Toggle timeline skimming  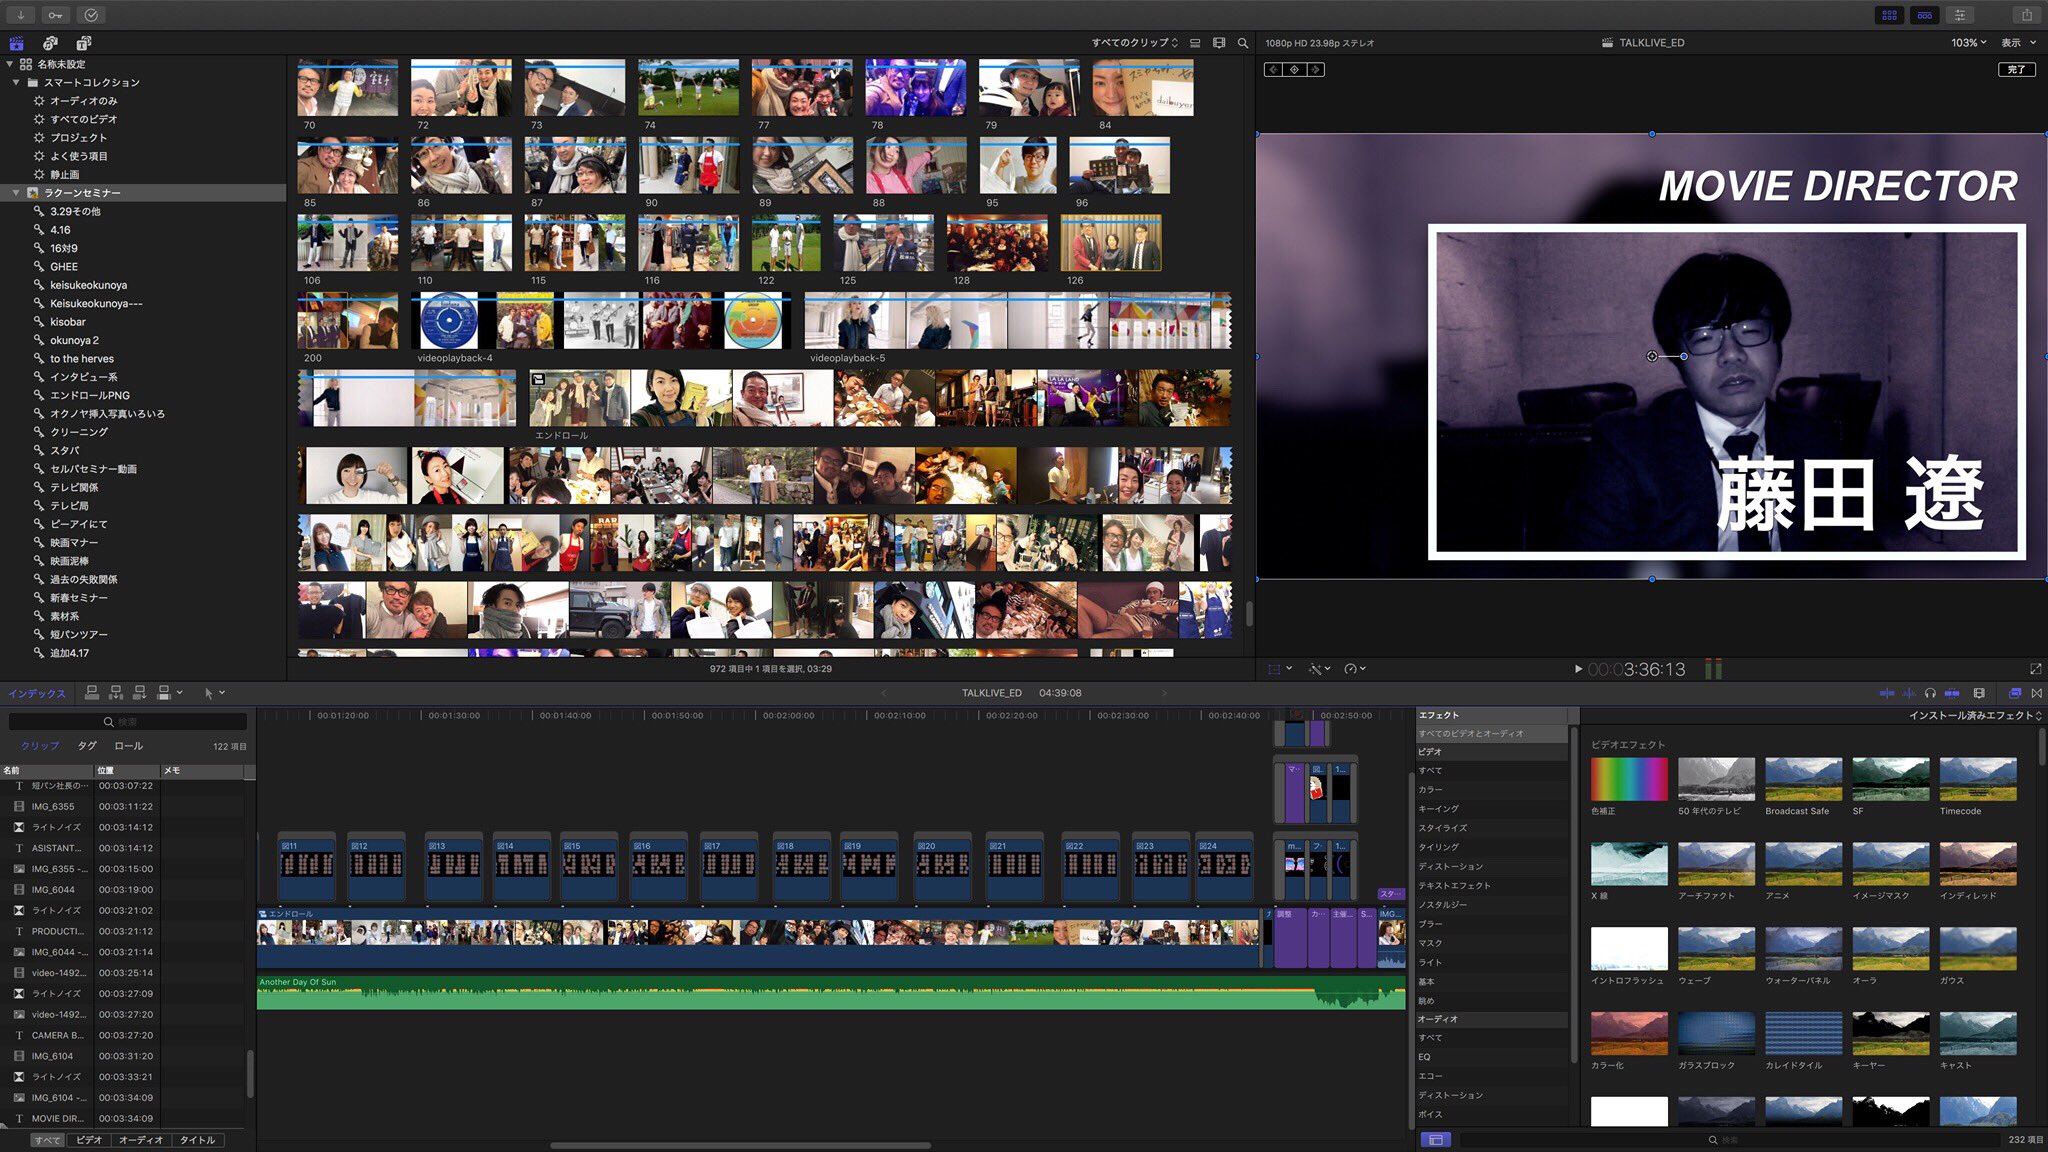[x=1887, y=693]
